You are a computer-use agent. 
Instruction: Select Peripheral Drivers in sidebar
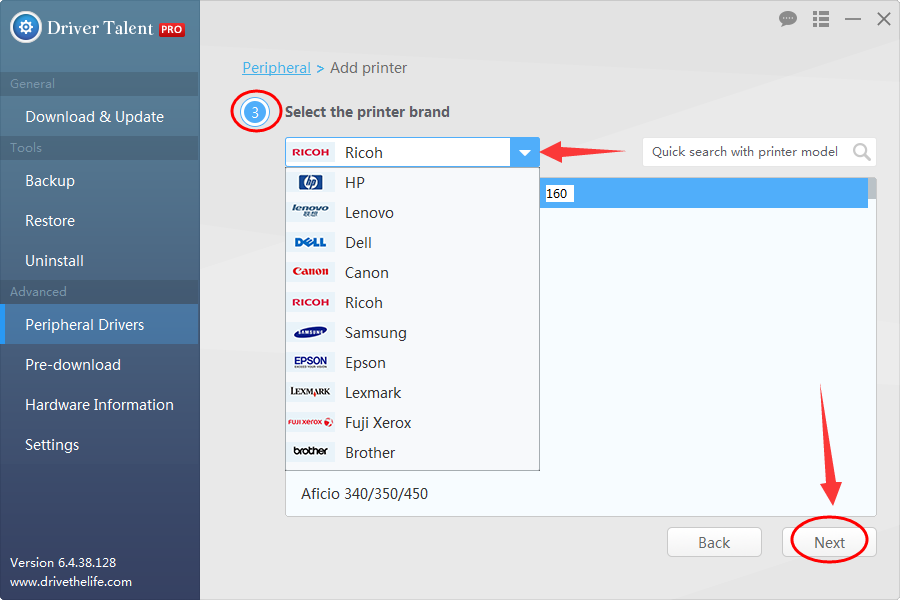coord(100,324)
